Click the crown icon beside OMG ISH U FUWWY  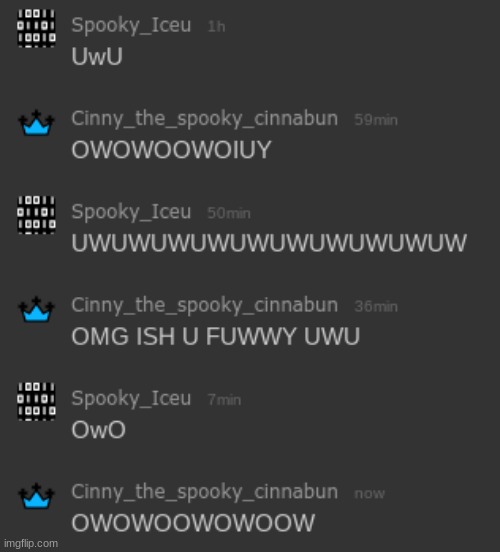[36, 309]
